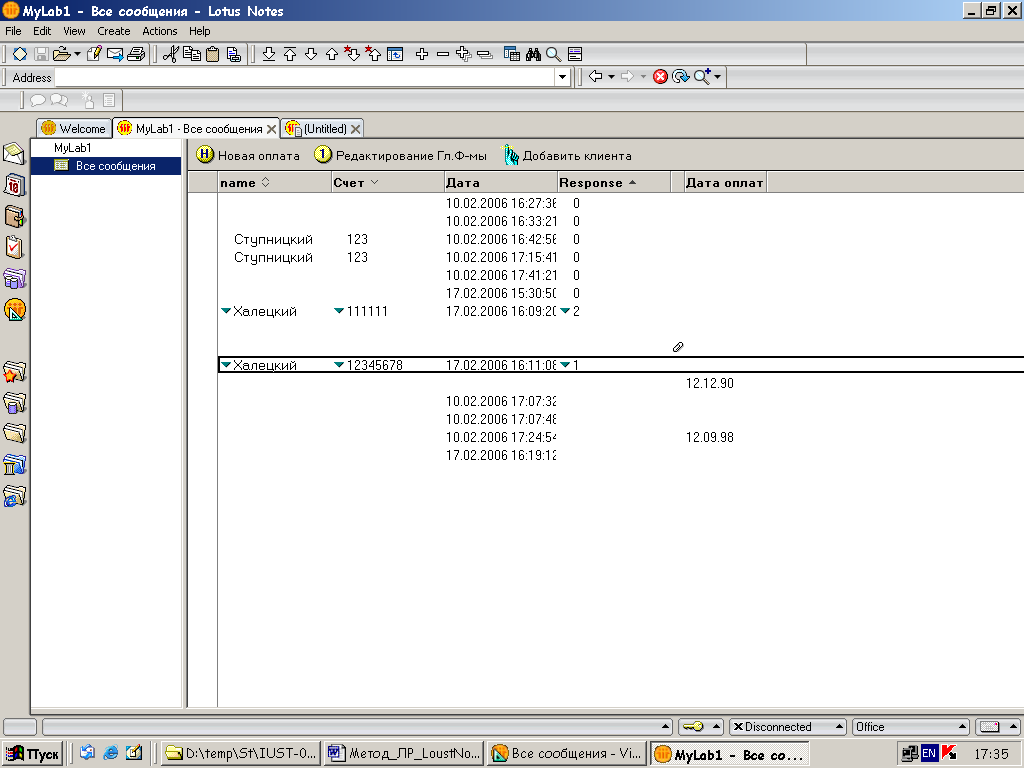The image size is (1024, 768).
Task: Open the Mail bookmark in the sidebar
Action: click(x=14, y=154)
